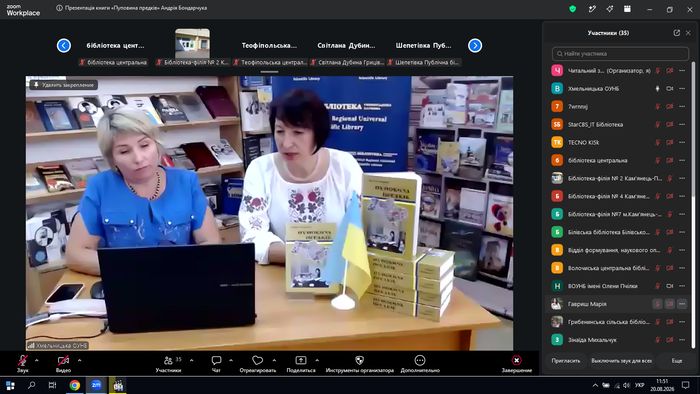
Task: Click the tray volume icon
Action: click(626, 385)
